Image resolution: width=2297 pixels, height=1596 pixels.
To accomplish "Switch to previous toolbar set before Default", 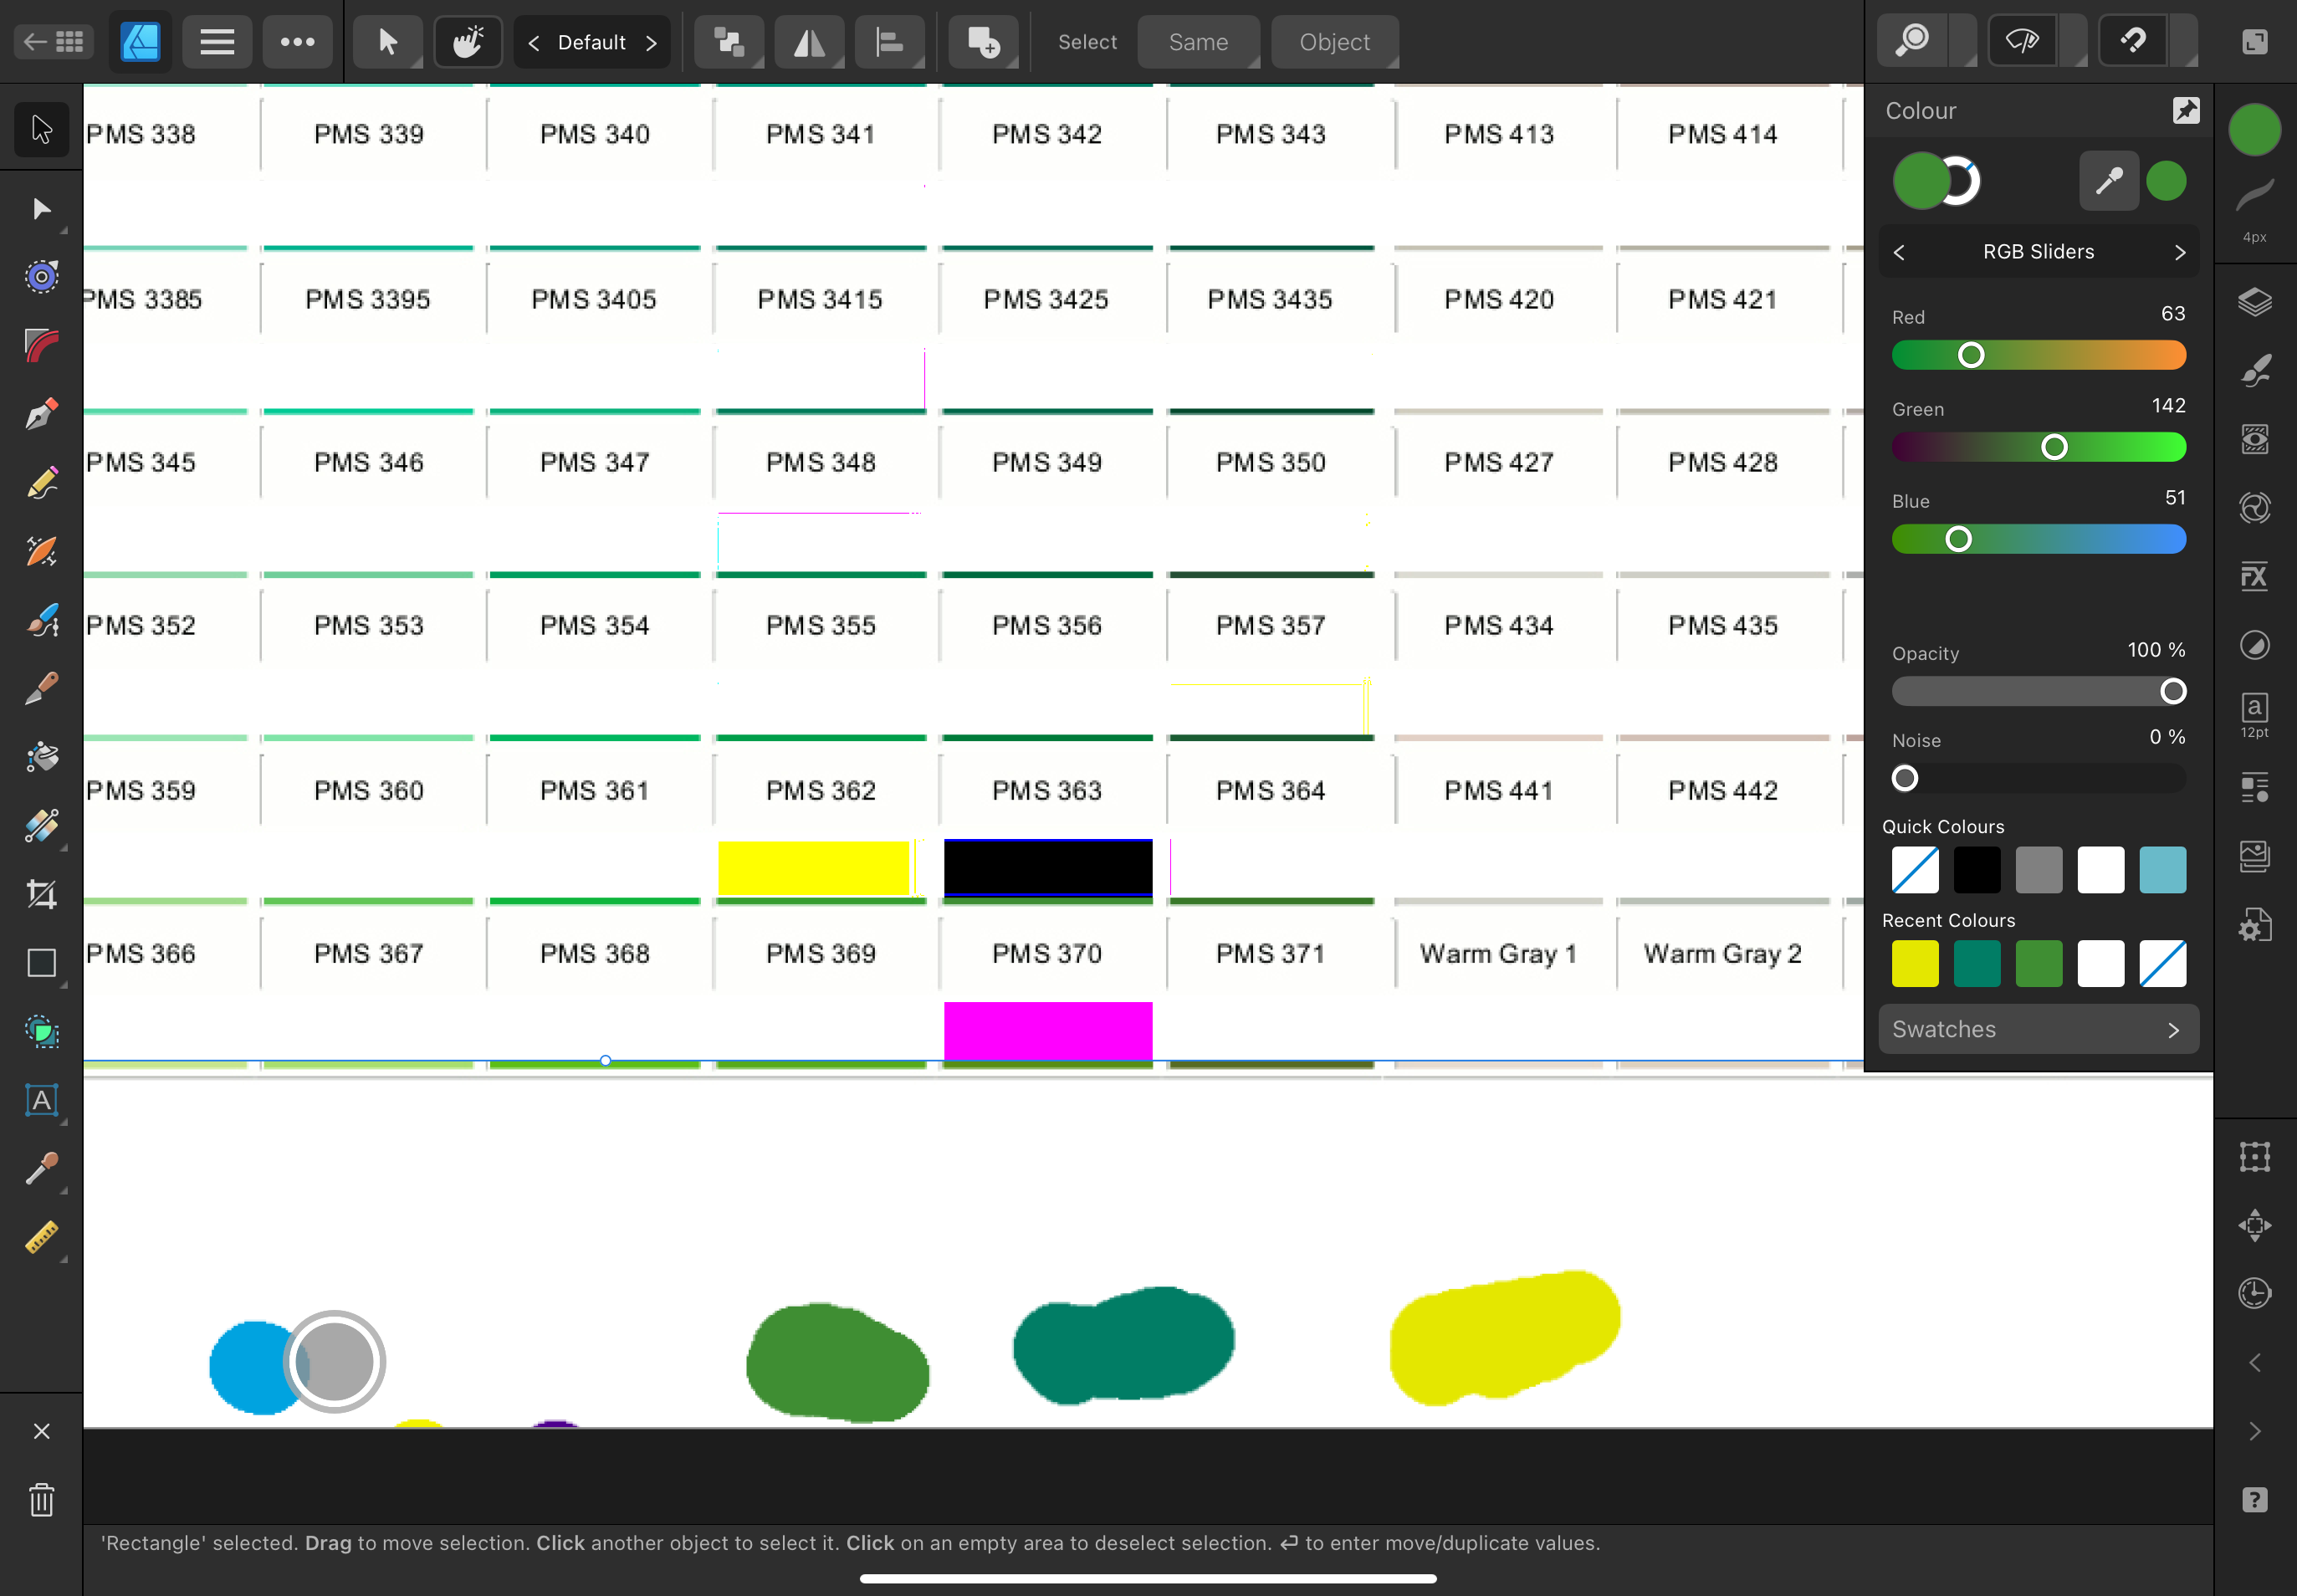I will [x=534, y=42].
